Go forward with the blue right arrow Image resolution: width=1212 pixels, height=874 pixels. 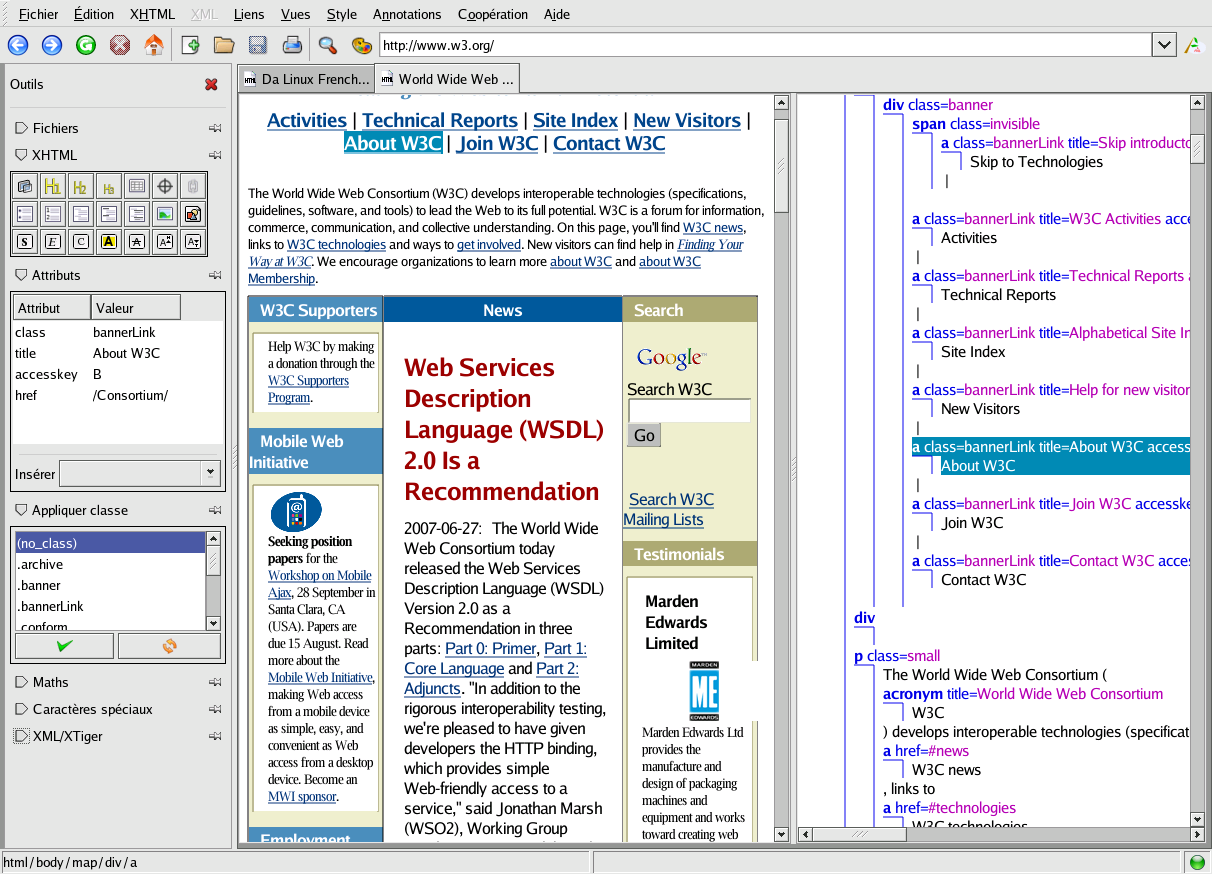(x=52, y=45)
